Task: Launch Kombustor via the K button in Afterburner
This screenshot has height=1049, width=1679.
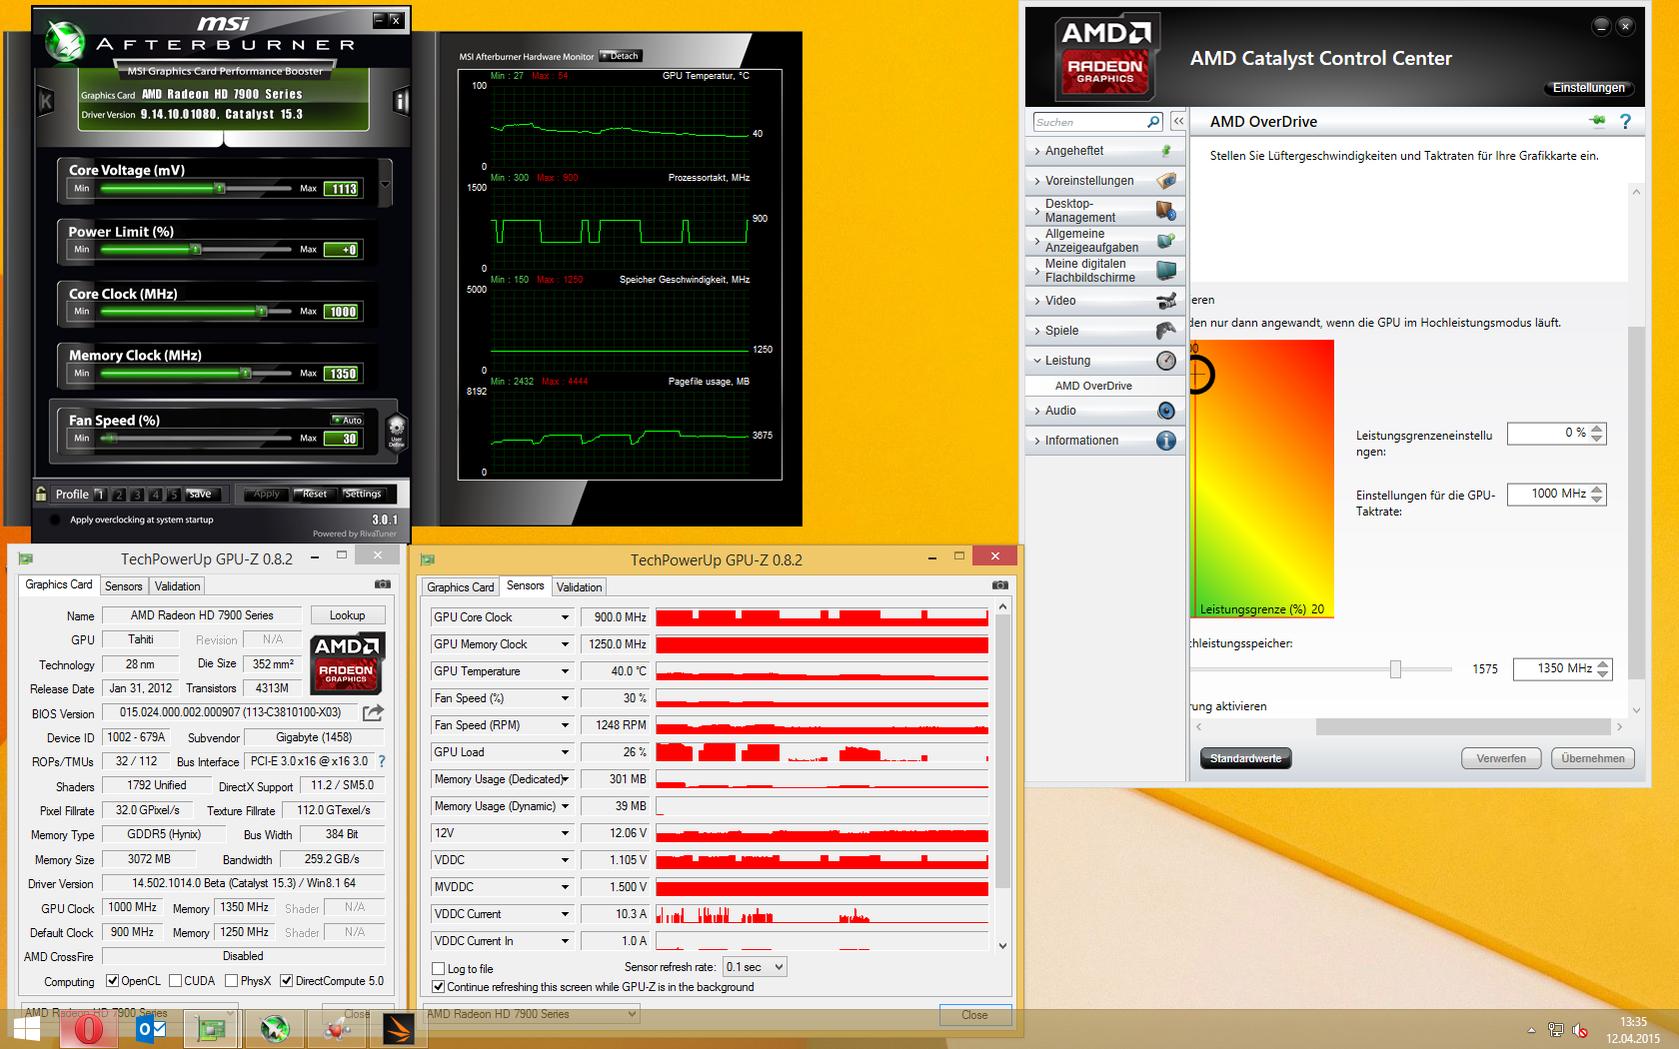Action: click(45, 101)
